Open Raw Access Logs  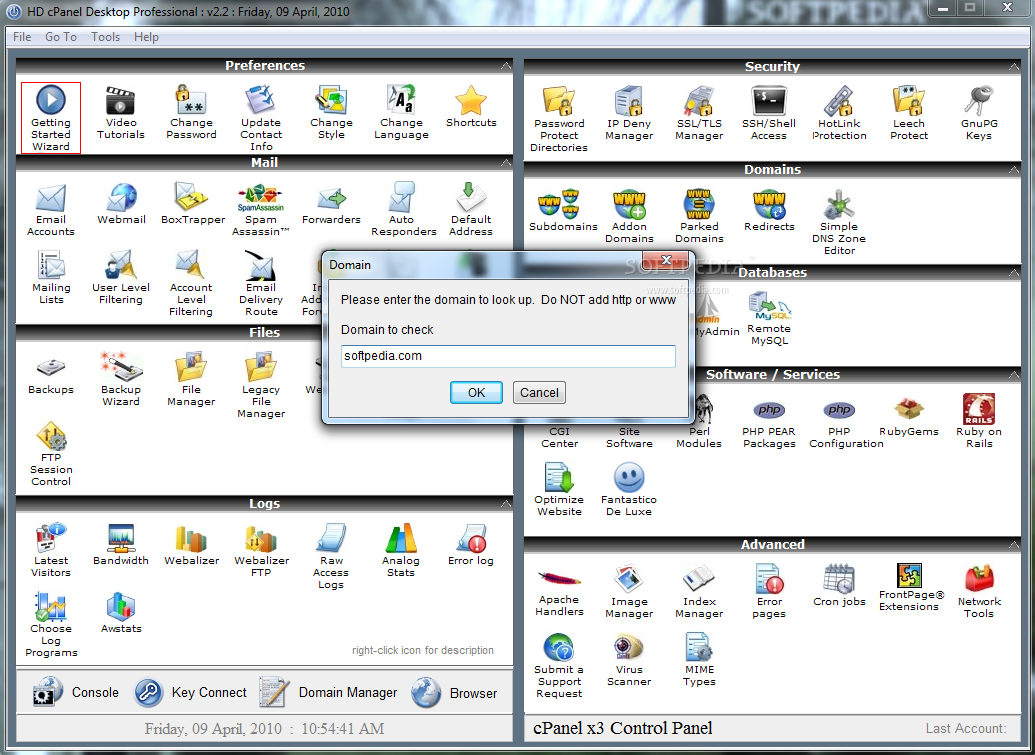331,556
